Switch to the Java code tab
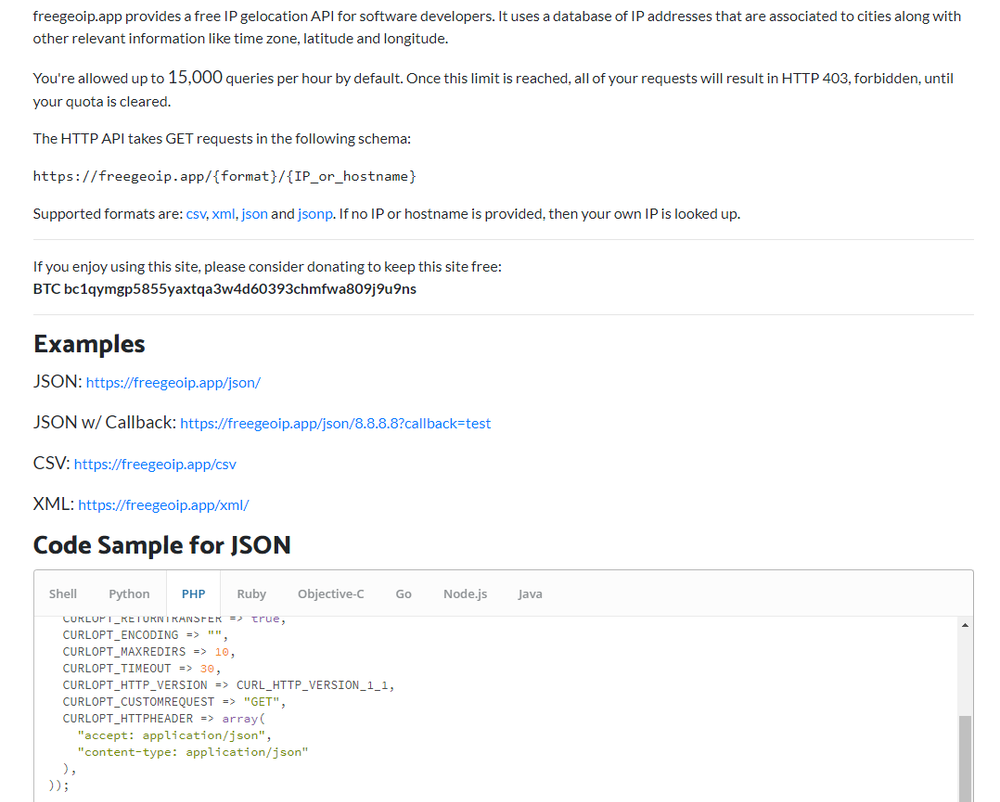 pos(530,593)
